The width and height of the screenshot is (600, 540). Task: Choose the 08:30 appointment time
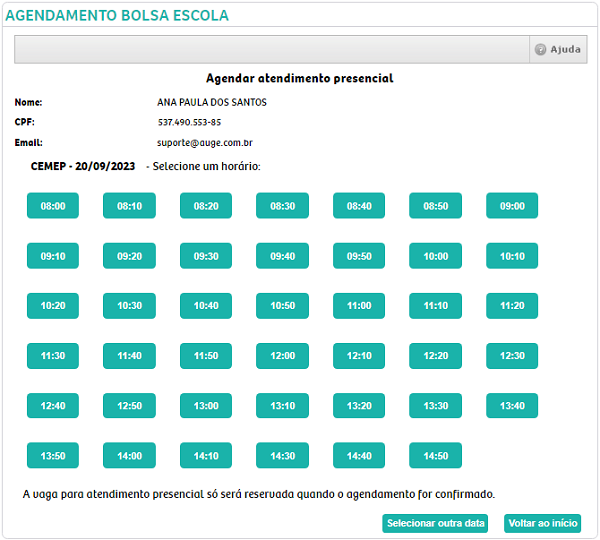coord(283,206)
